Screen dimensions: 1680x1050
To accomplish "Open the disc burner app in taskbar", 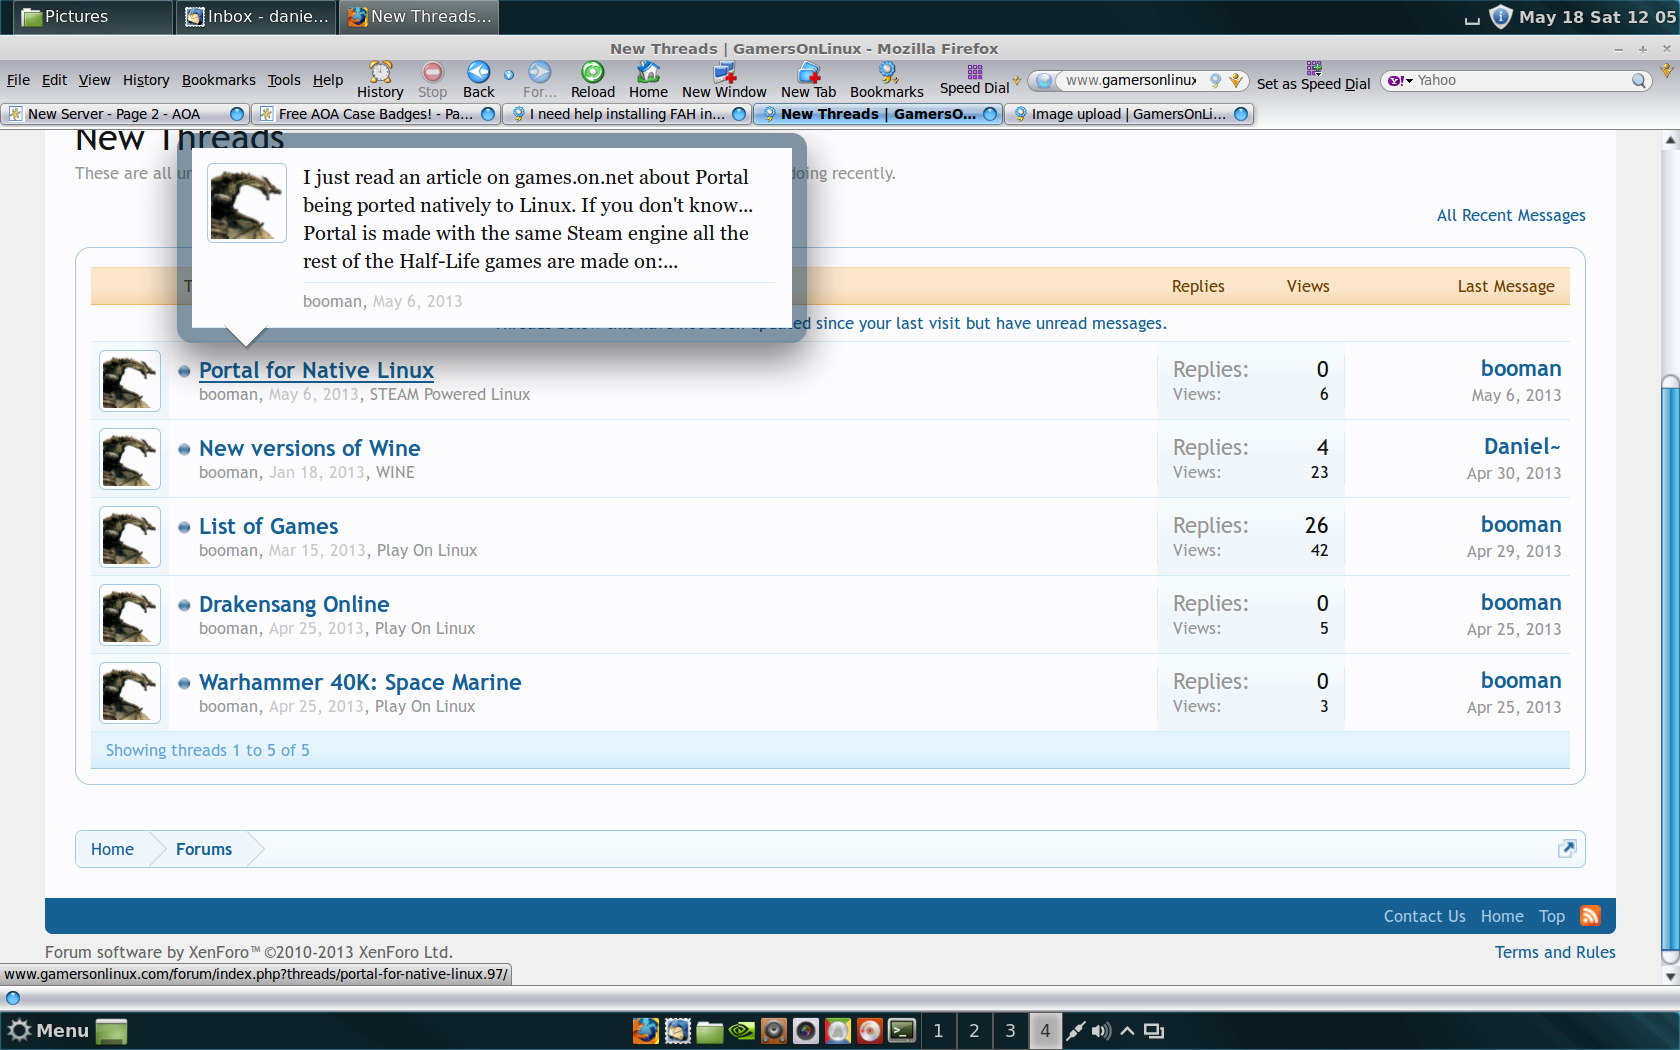I will pos(870,1030).
